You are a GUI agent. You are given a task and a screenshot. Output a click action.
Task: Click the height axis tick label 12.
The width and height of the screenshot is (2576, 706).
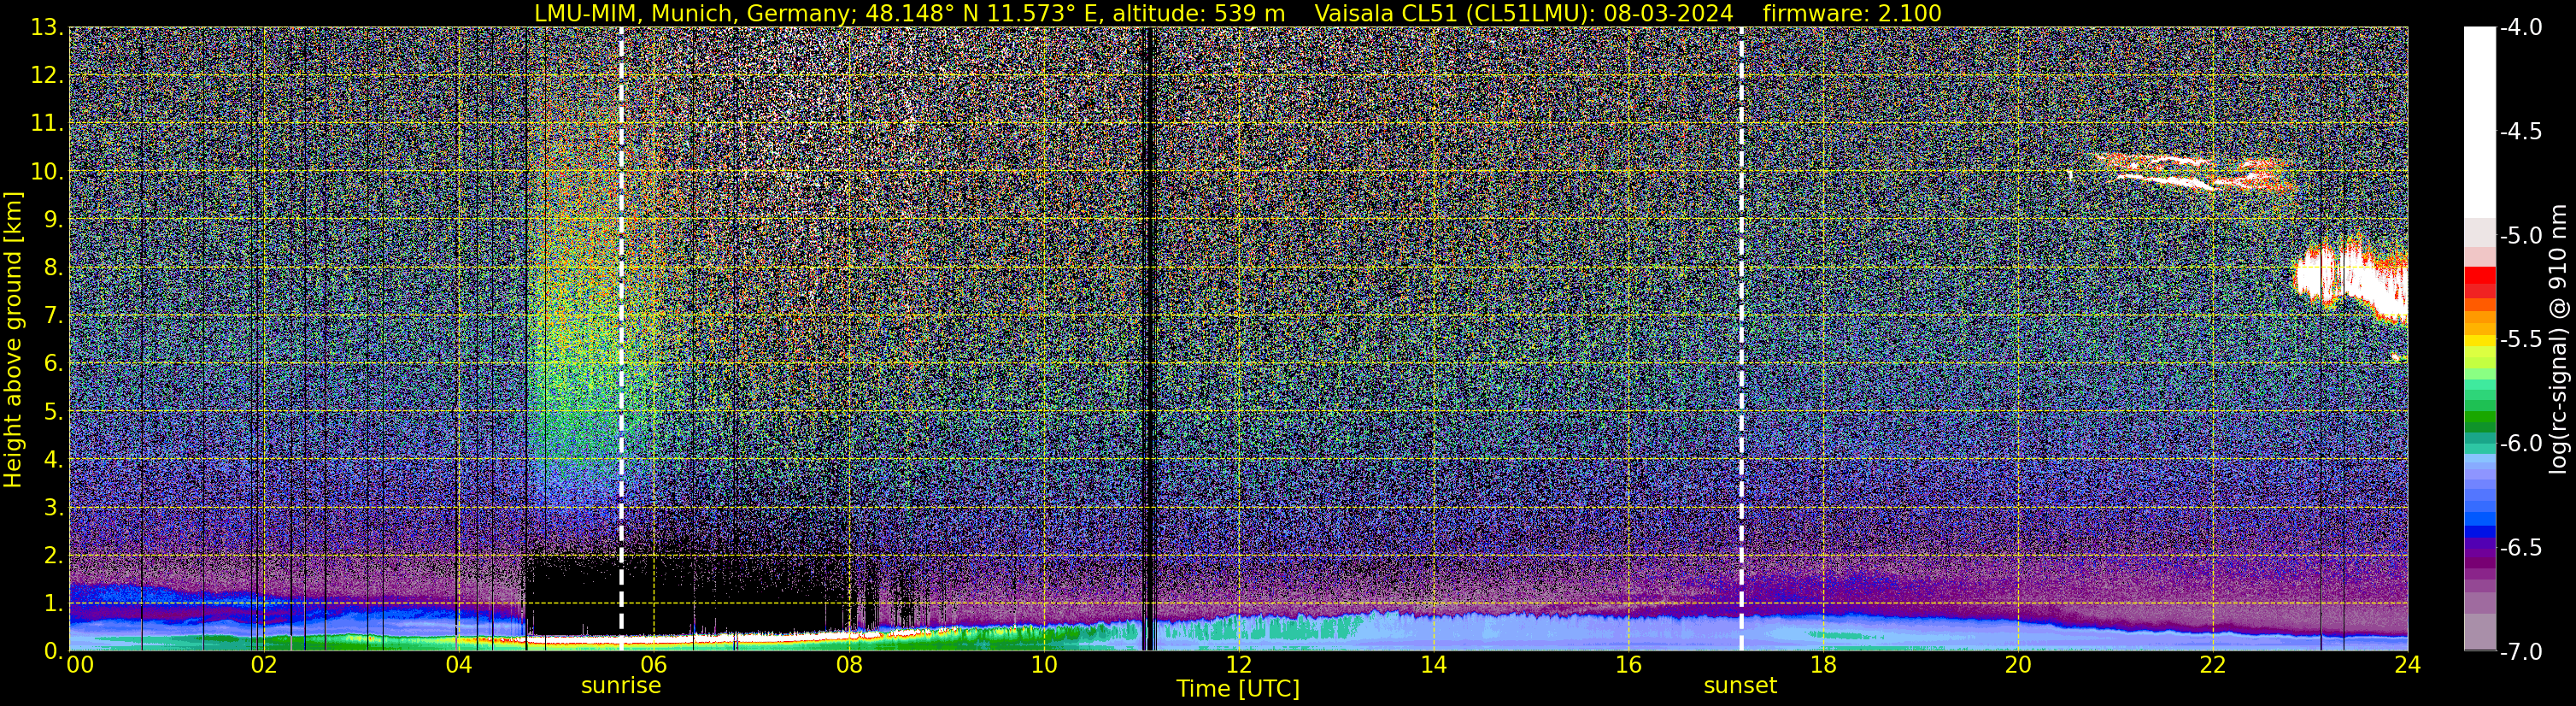[x=47, y=75]
